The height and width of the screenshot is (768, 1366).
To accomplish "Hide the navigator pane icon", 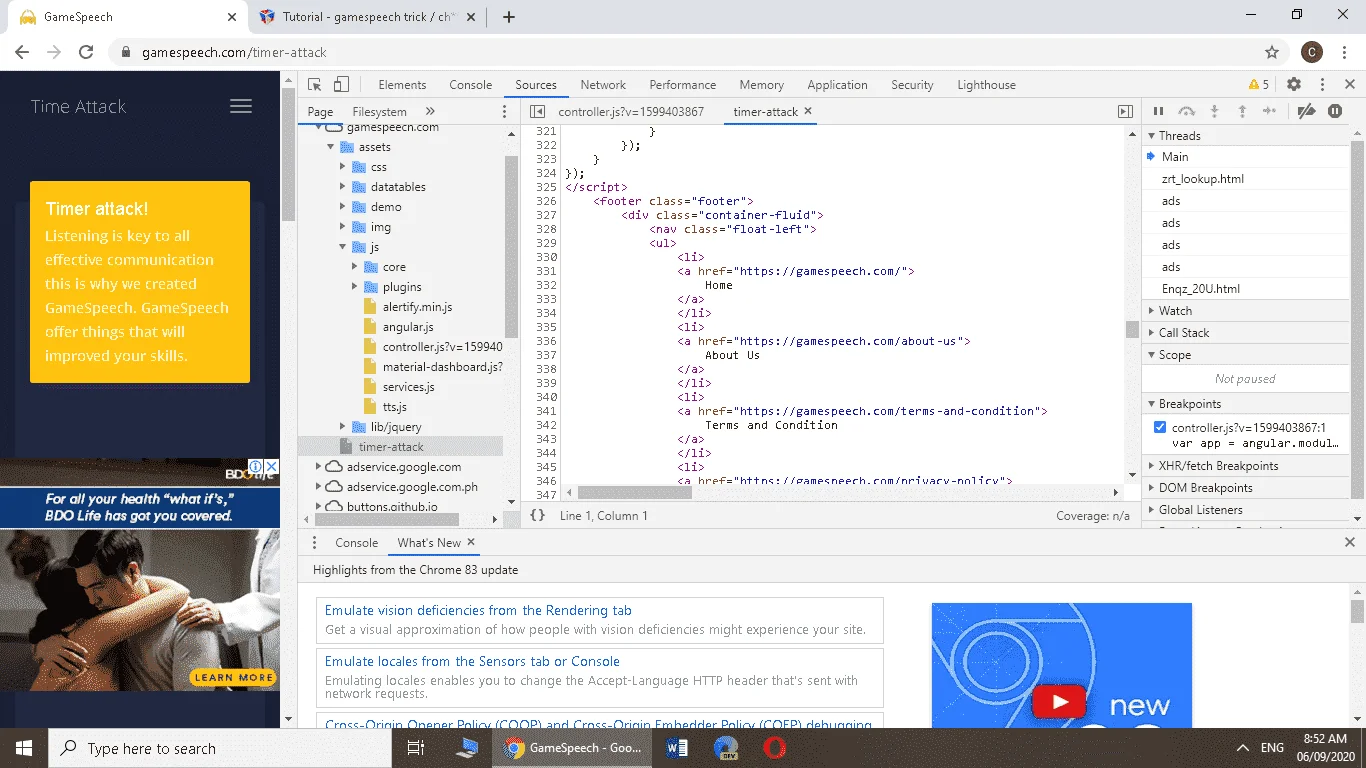I will [537, 112].
